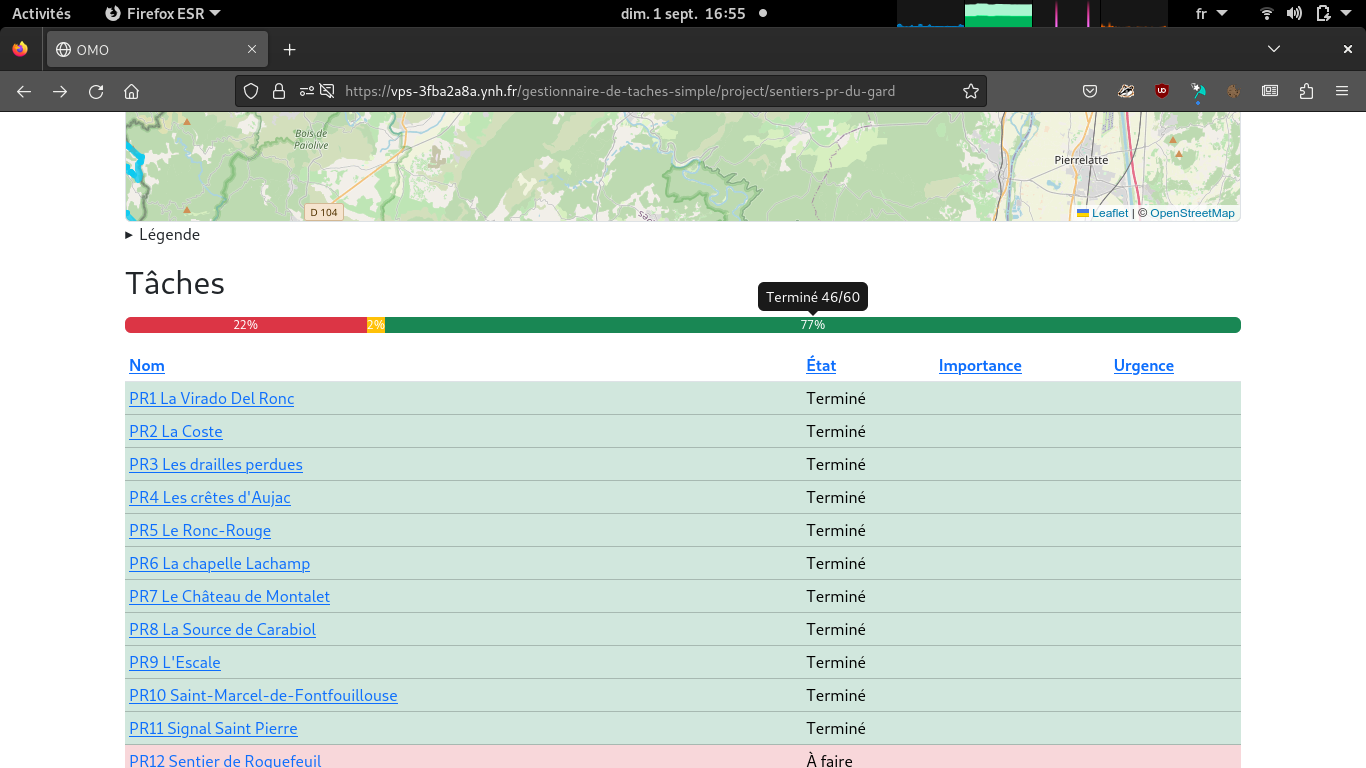Image resolution: width=1366 pixels, height=768 pixels.
Task: Open the extensions puzzle-piece menu
Action: point(1306,91)
